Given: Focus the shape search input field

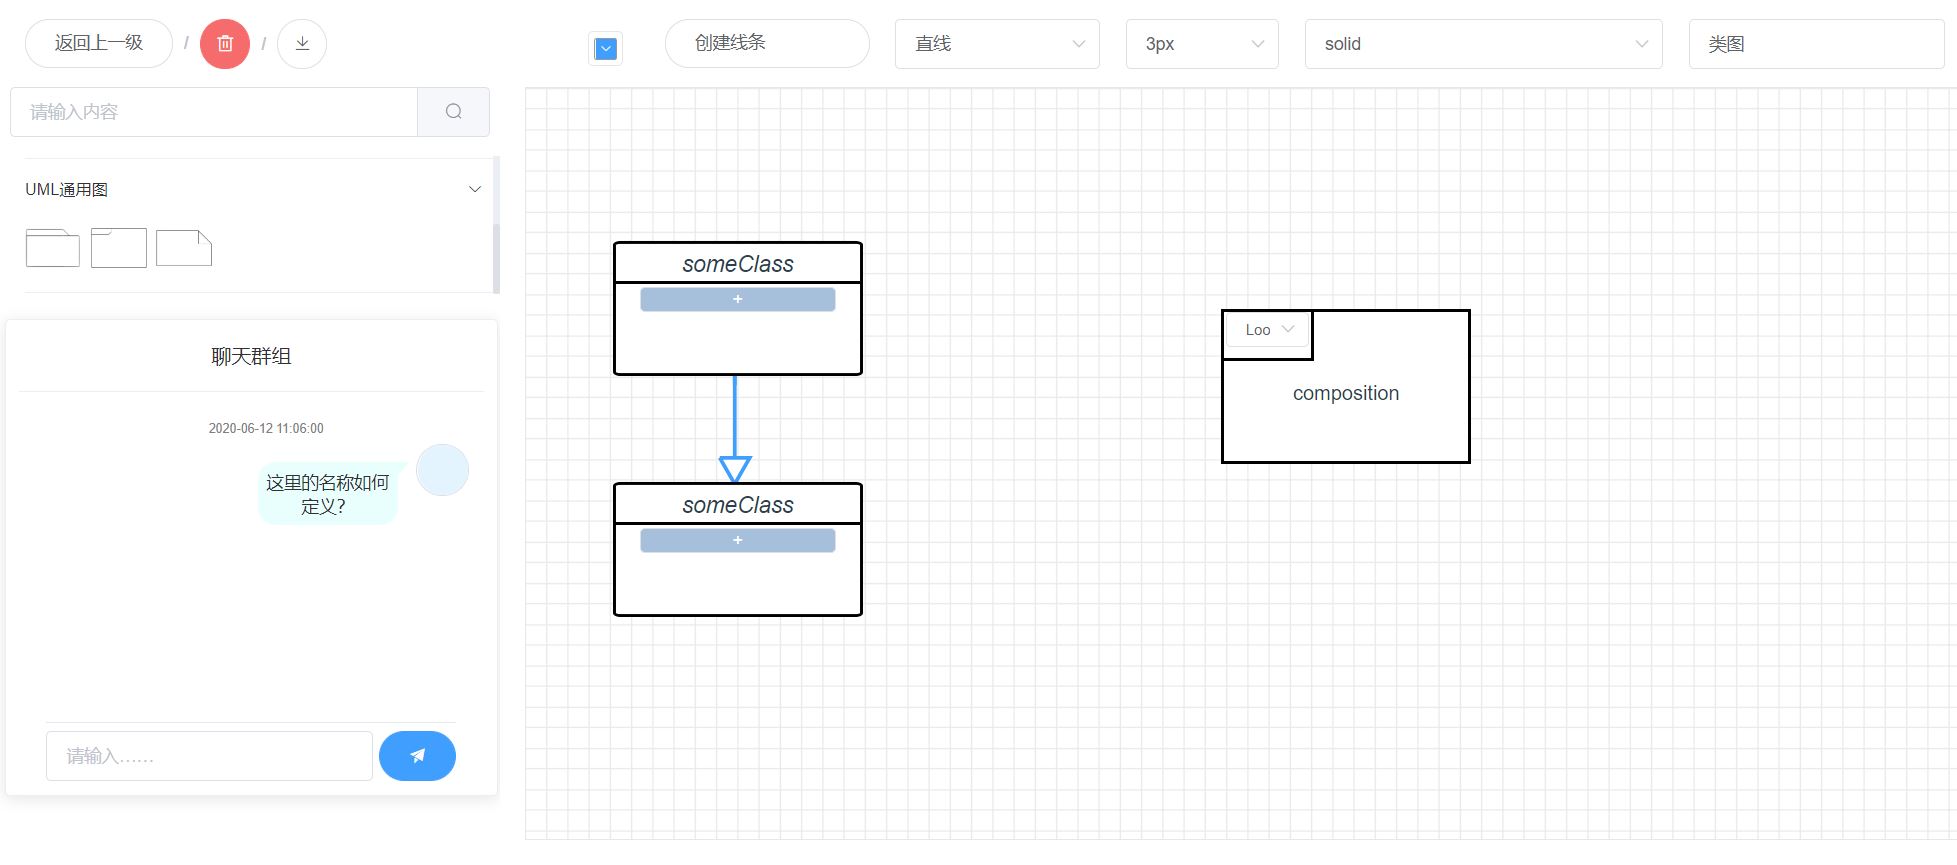Looking at the screenshot, I should click(x=214, y=112).
